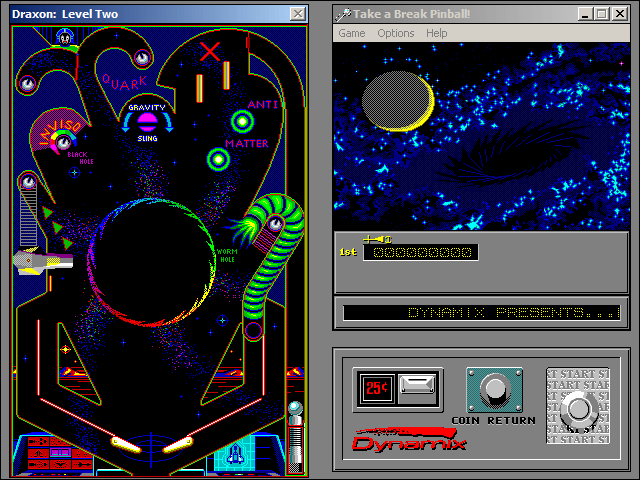The width and height of the screenshot is (640, 480).
Task: Open the Game menu
Action: click(351, 33)
